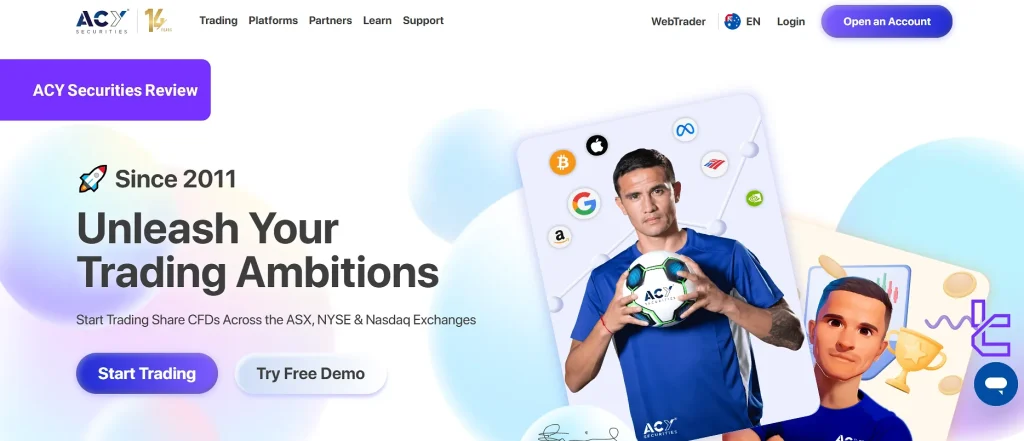1024x441 pixels.
Task: Open the Support menu item
Action: [423, 20]
